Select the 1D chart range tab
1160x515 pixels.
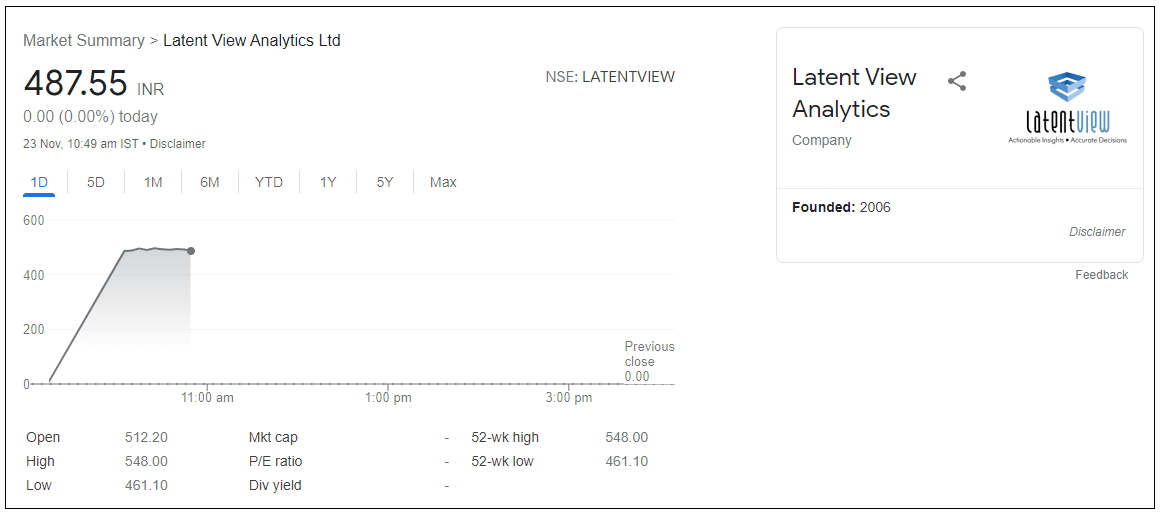(x=39, y=182)
